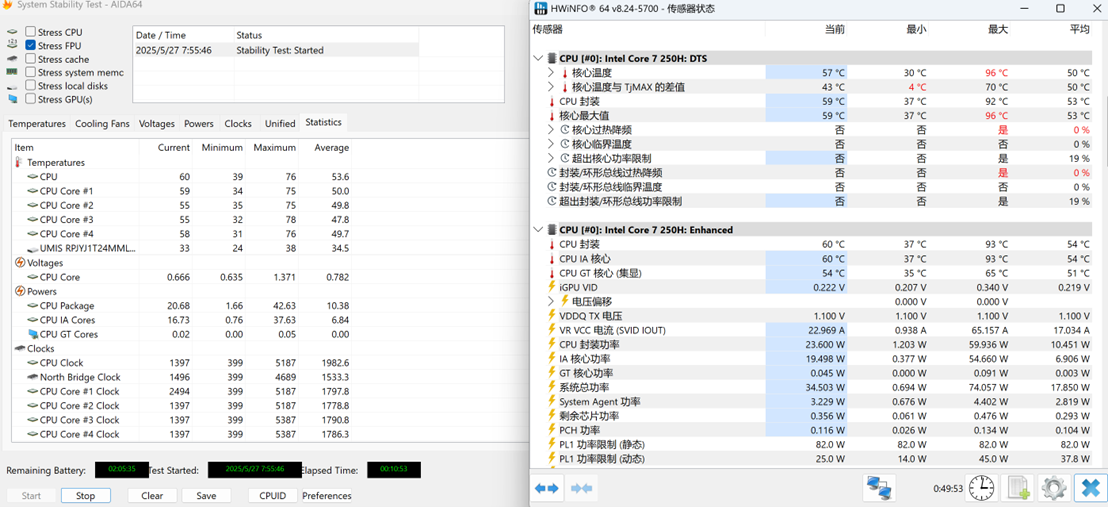Click the icon next to Clocks group in AIDA64
Image resolution: width=1108 pixels, height=507 pixels.
point(20,349)
